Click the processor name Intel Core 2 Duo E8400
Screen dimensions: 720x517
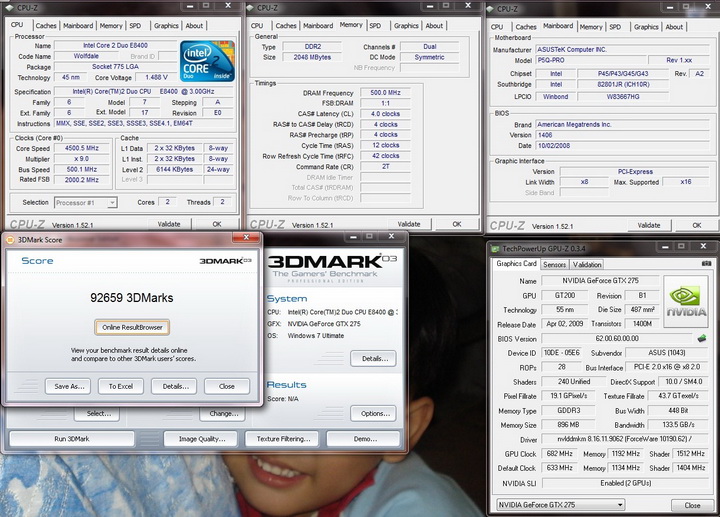[x=115, y=45]
